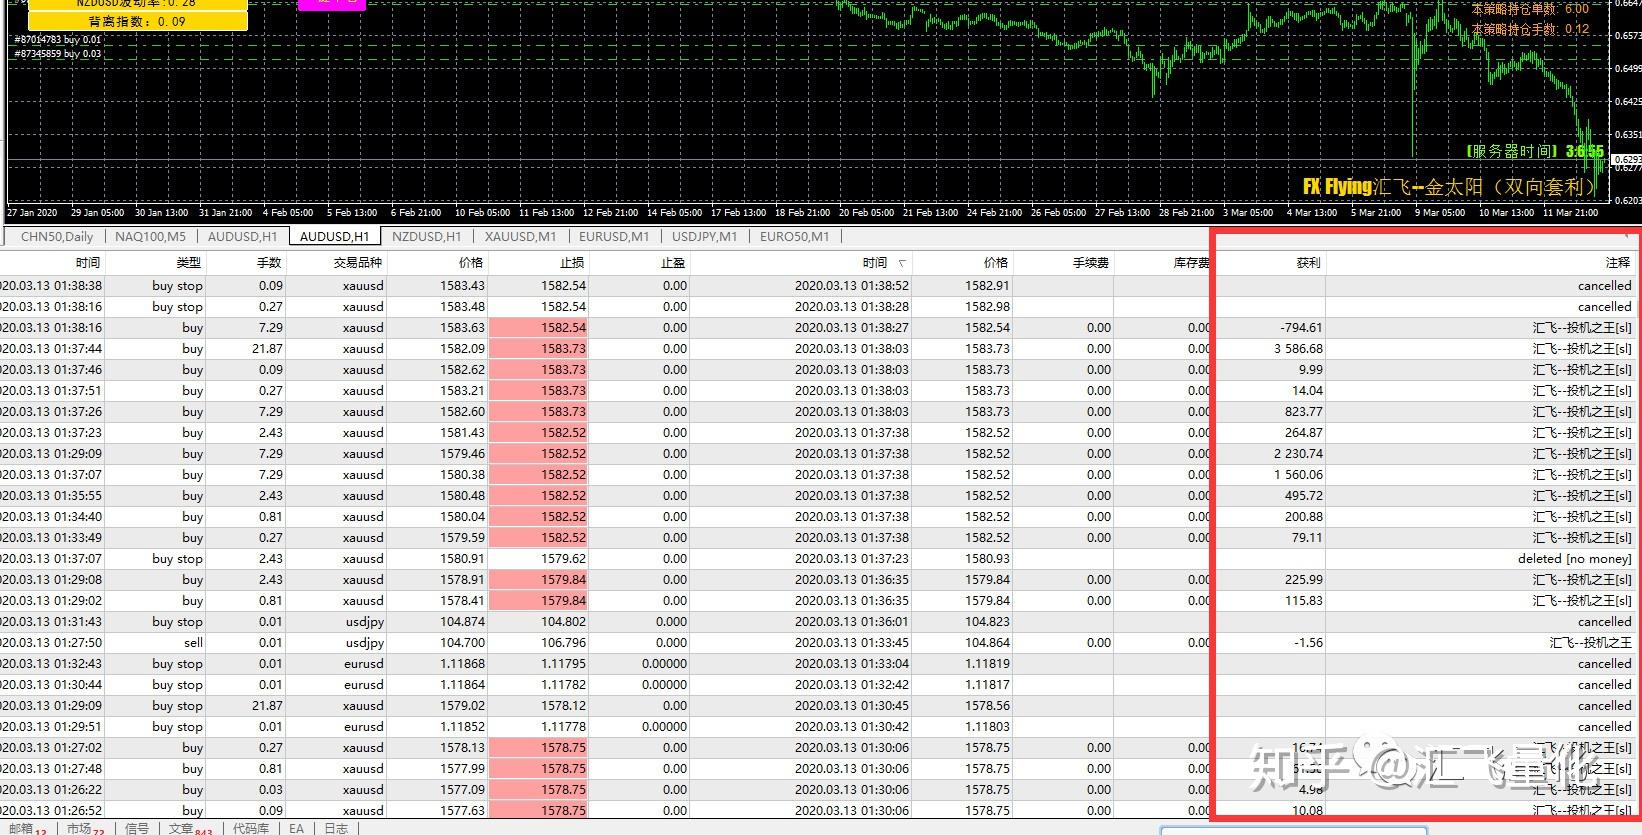Screen dimensions: 1642x835
Task: Switch to the CHN50,Daily chart tab
Action: click(56, 237)
